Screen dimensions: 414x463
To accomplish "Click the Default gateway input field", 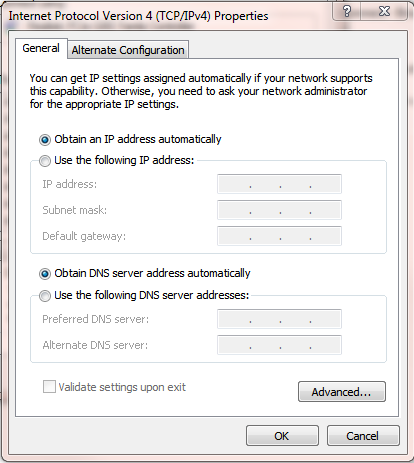I will tap(279, 236).
